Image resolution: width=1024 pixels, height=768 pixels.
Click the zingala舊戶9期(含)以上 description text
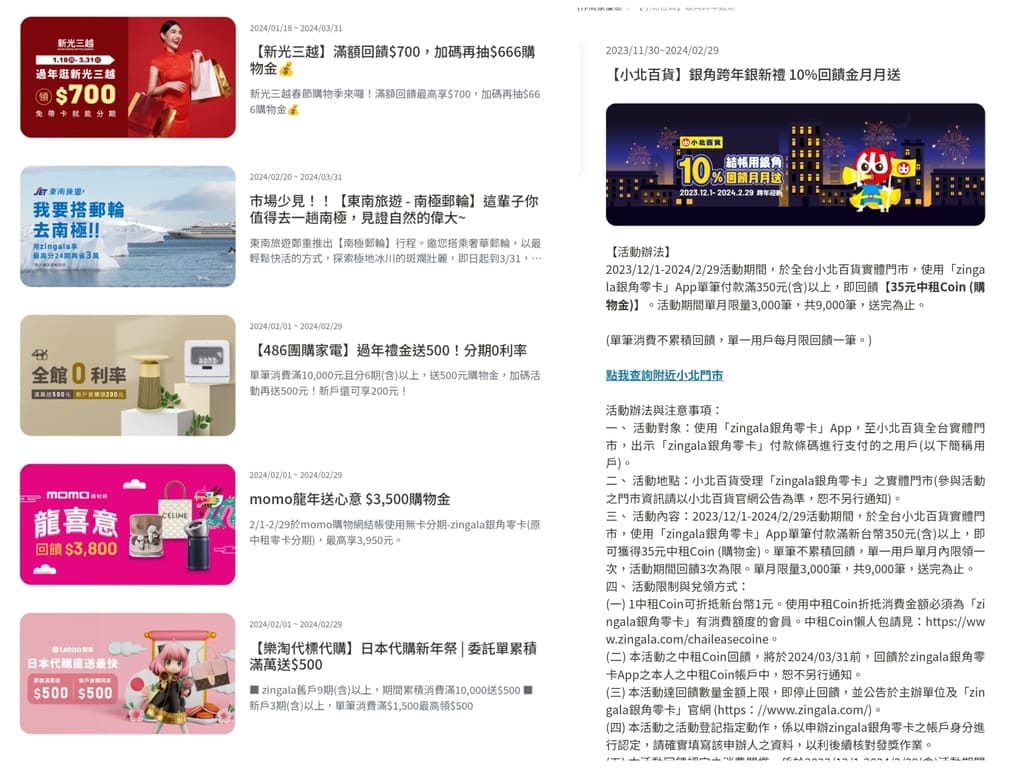tap(392, 698)
